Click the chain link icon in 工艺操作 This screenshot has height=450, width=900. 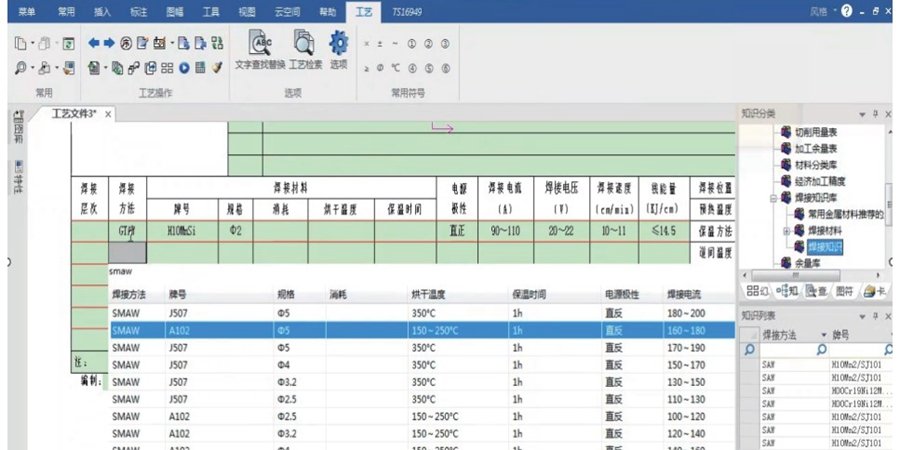click(134, 68)
